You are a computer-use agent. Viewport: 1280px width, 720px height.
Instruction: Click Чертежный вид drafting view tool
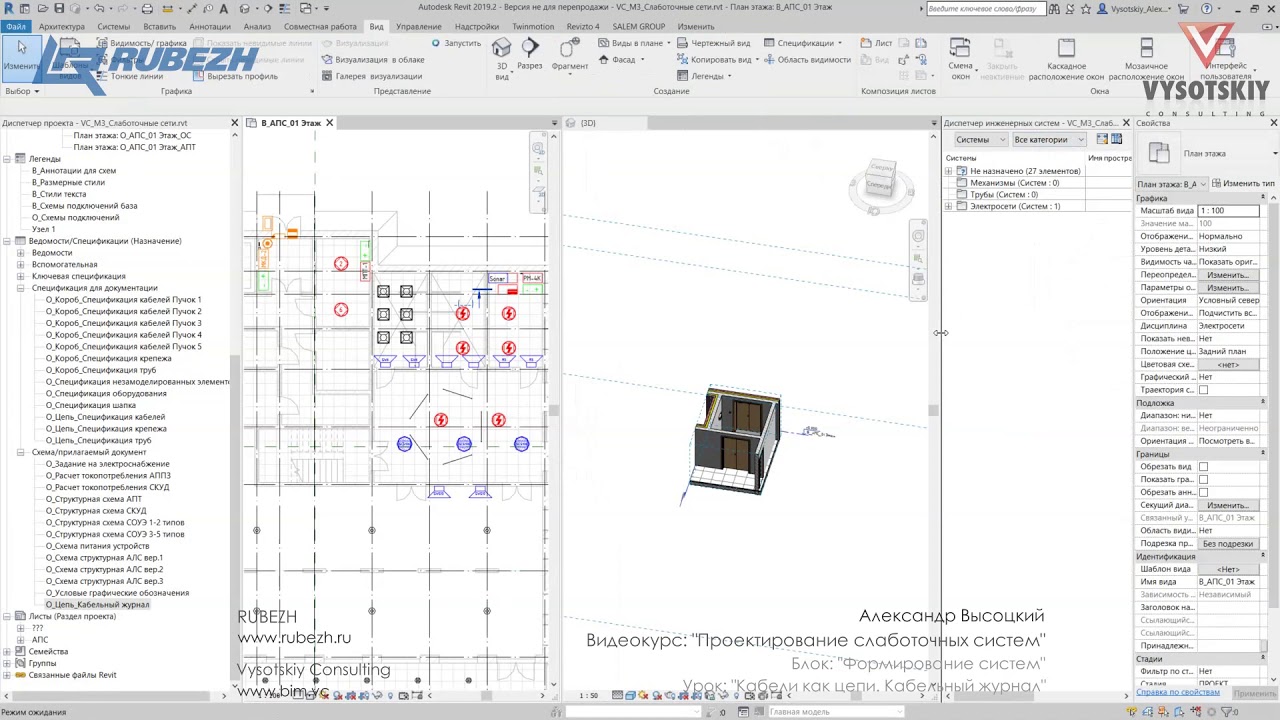coord(713,44)
